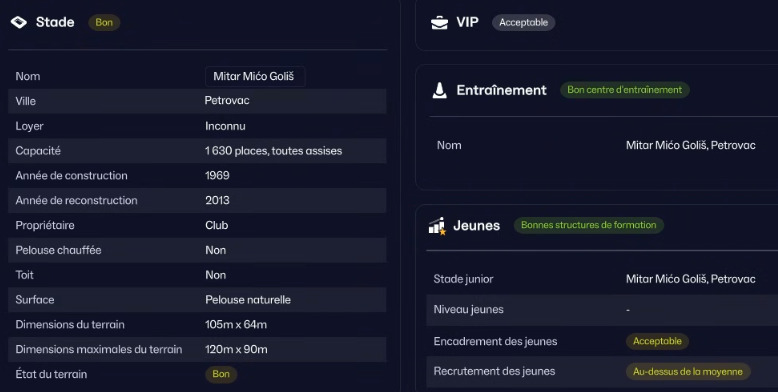Click the surface value Pelouse naturelle
This screenshot has width=778, height=392.
(x=248, y=300)
